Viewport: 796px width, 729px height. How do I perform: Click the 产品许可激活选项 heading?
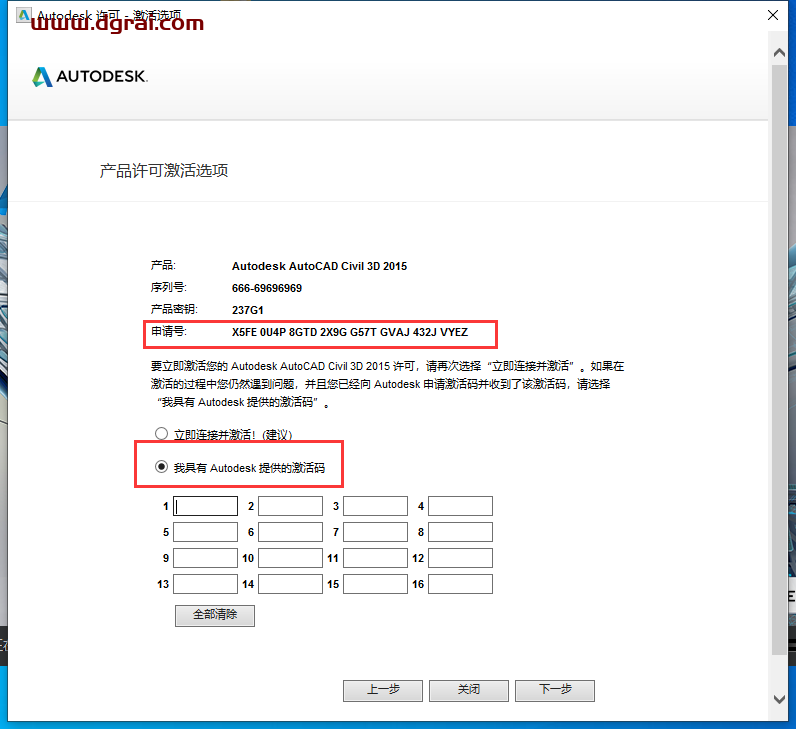point(164,171)
